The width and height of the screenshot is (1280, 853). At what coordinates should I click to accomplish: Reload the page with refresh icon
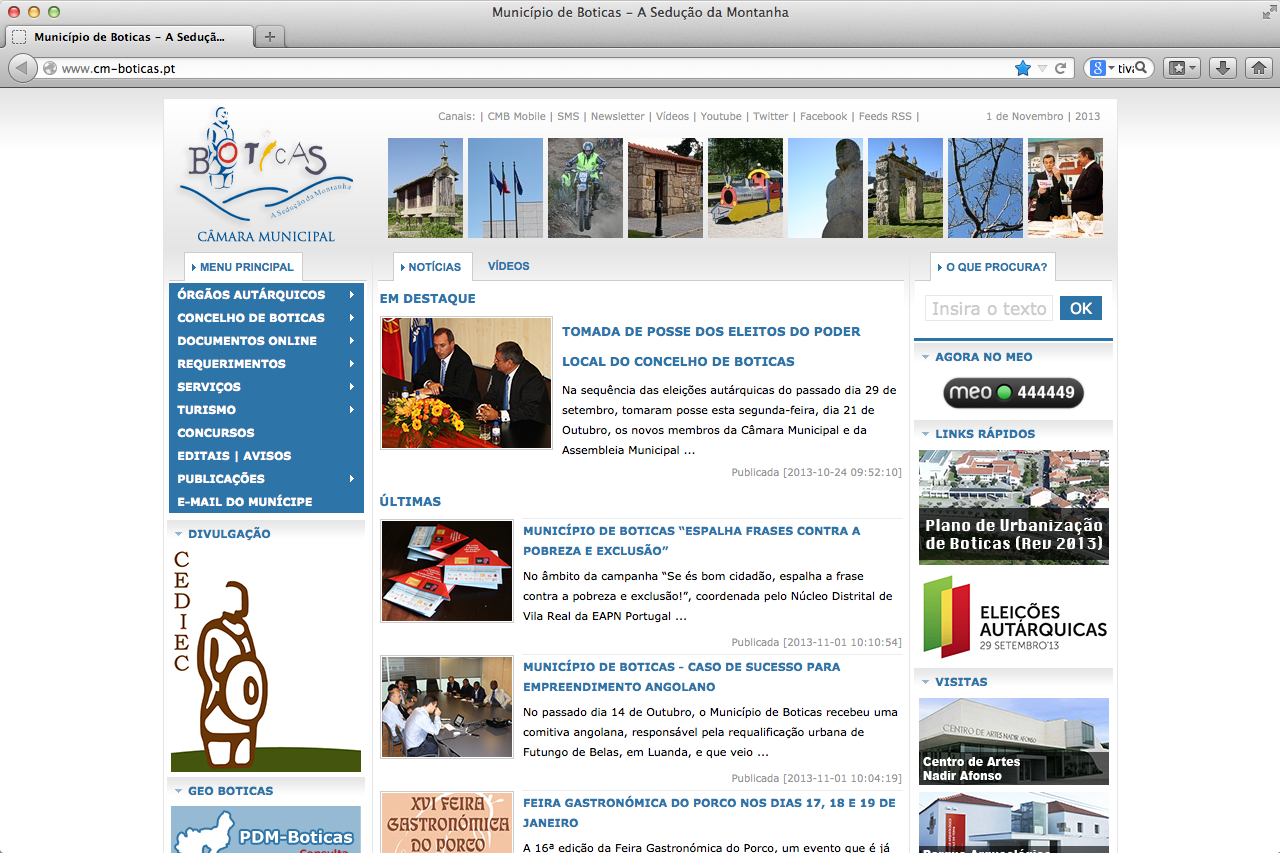click(x=1061, y=68)
